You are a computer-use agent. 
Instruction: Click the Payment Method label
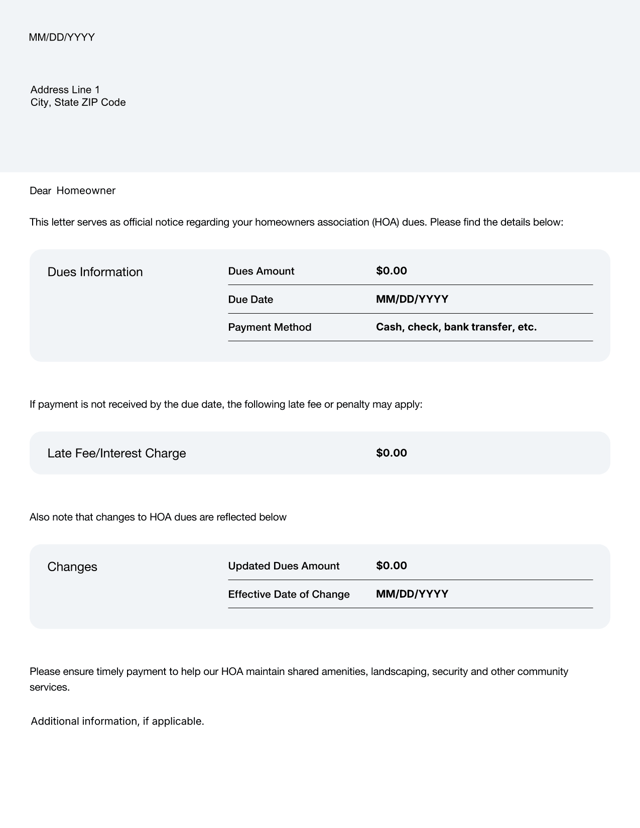click(x=270, y=327)
